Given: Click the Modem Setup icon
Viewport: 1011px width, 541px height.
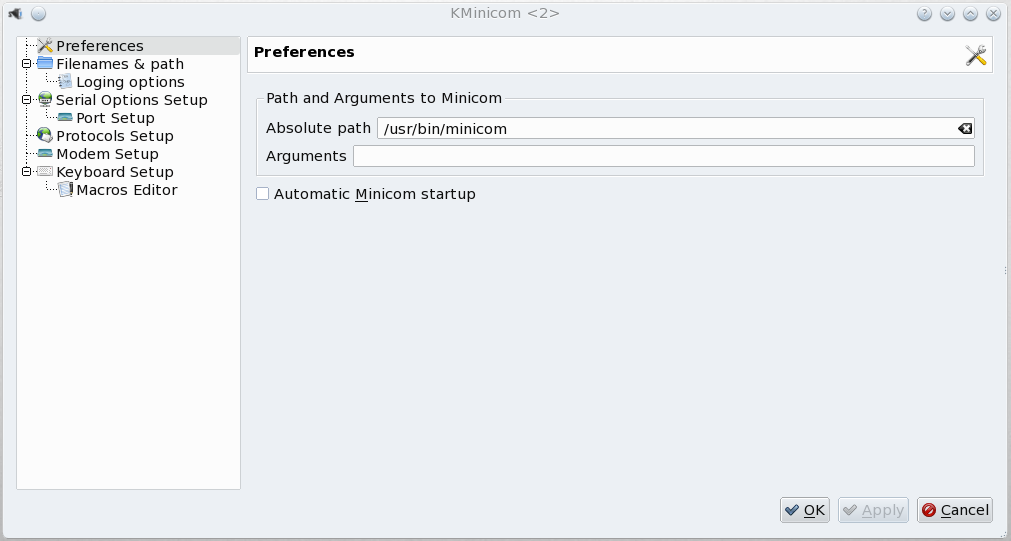Looking at the screenshot, I should tap(45, 154).
